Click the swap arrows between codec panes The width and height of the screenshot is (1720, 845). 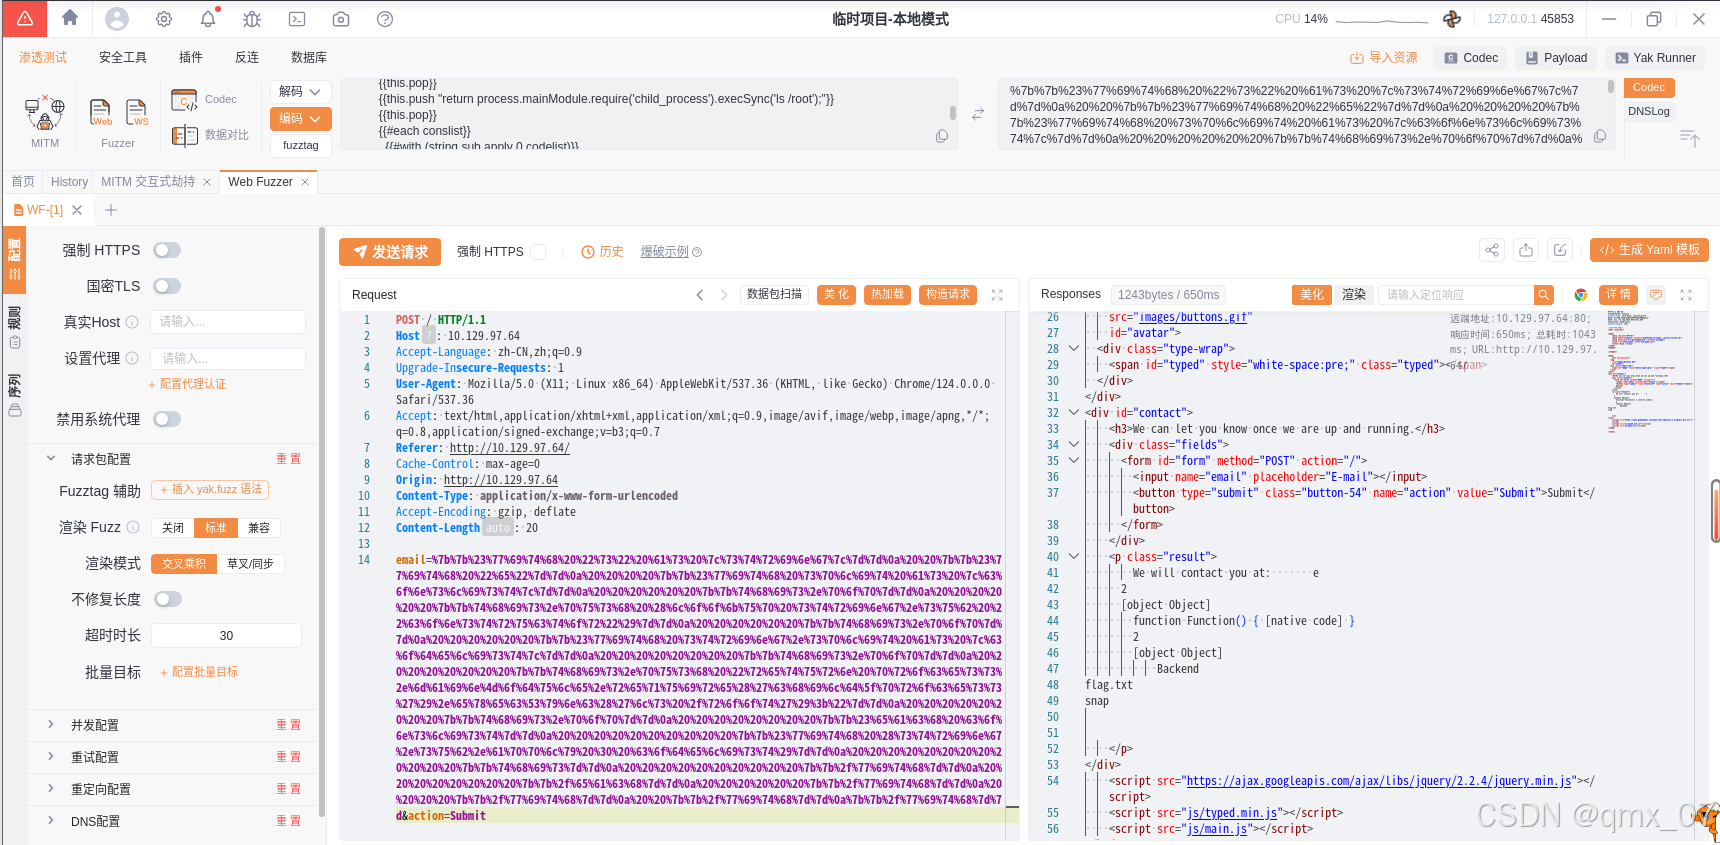978,114
